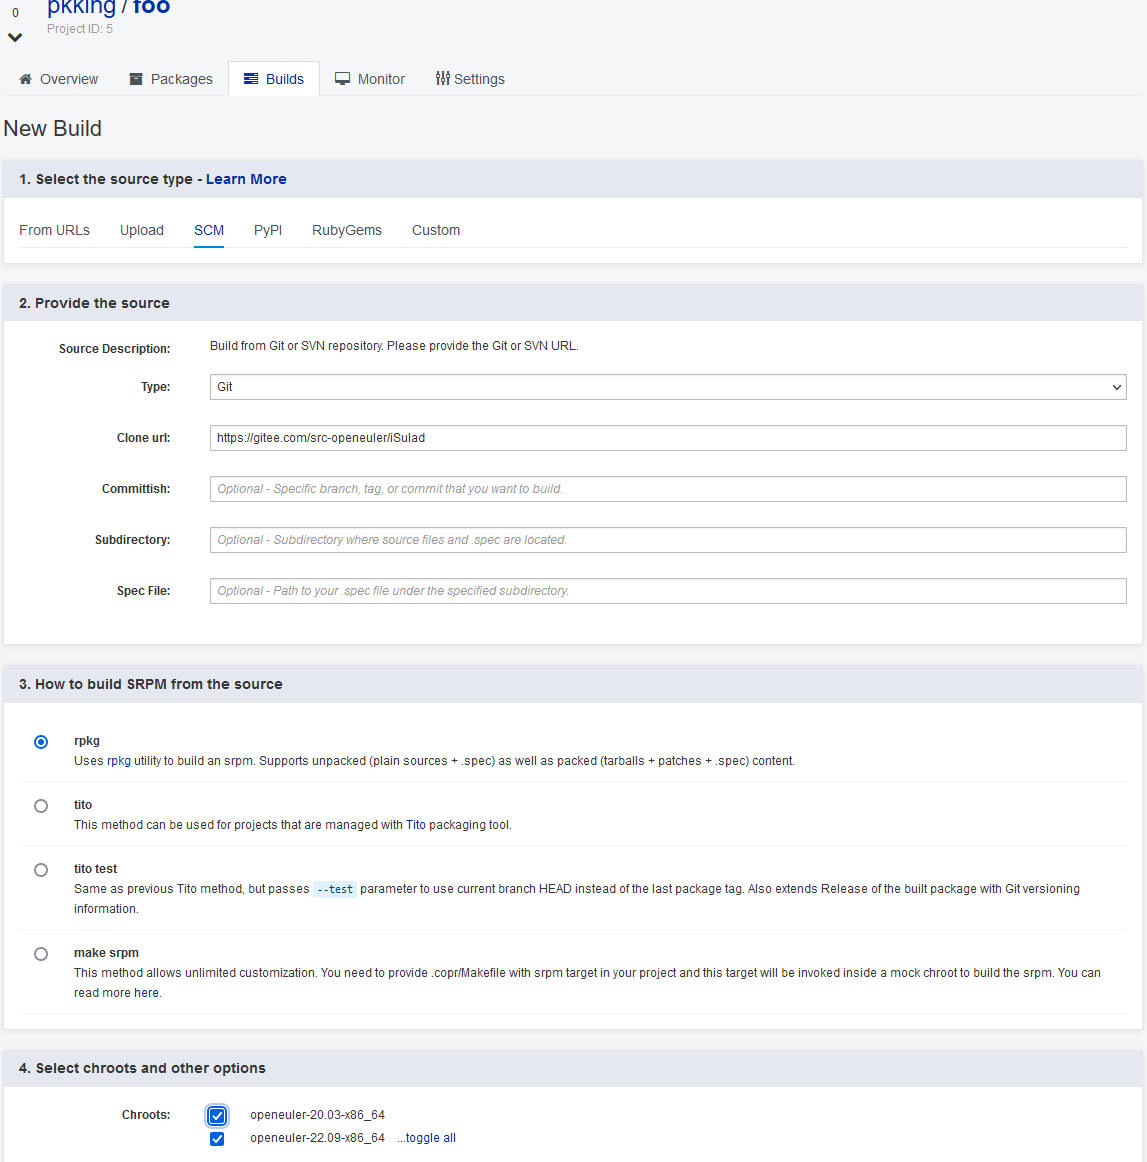The width and height of the screenshot is (1147, 1162).
Task: Click the Committish input field
Action: (x=667, y=489)
